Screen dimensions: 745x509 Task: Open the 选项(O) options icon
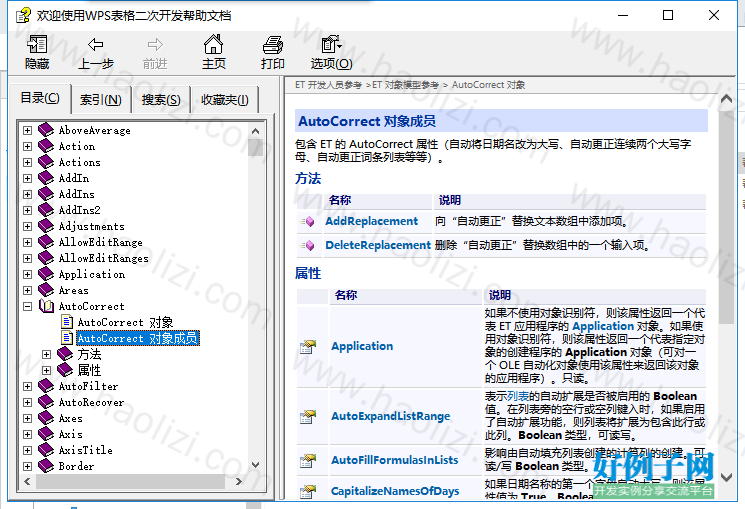(x=331, y=44)
